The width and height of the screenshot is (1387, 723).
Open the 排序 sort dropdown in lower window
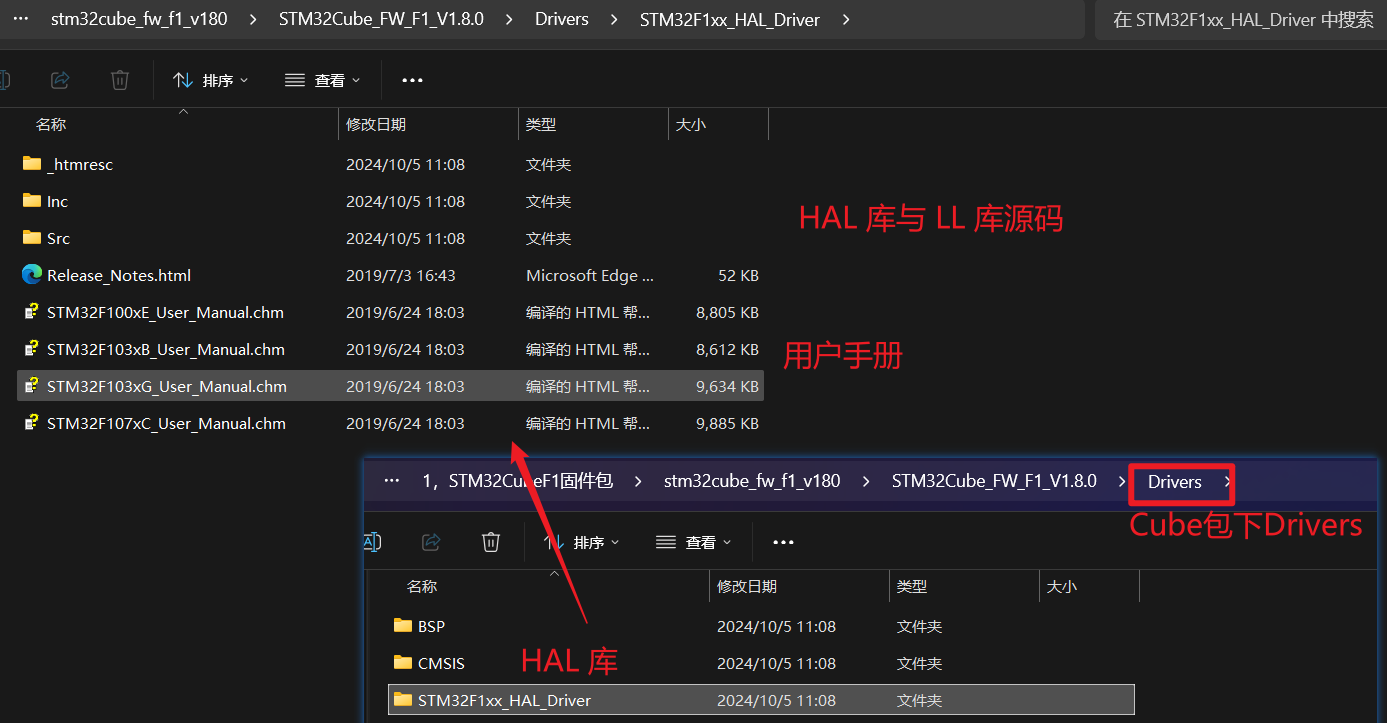(581, 542)
